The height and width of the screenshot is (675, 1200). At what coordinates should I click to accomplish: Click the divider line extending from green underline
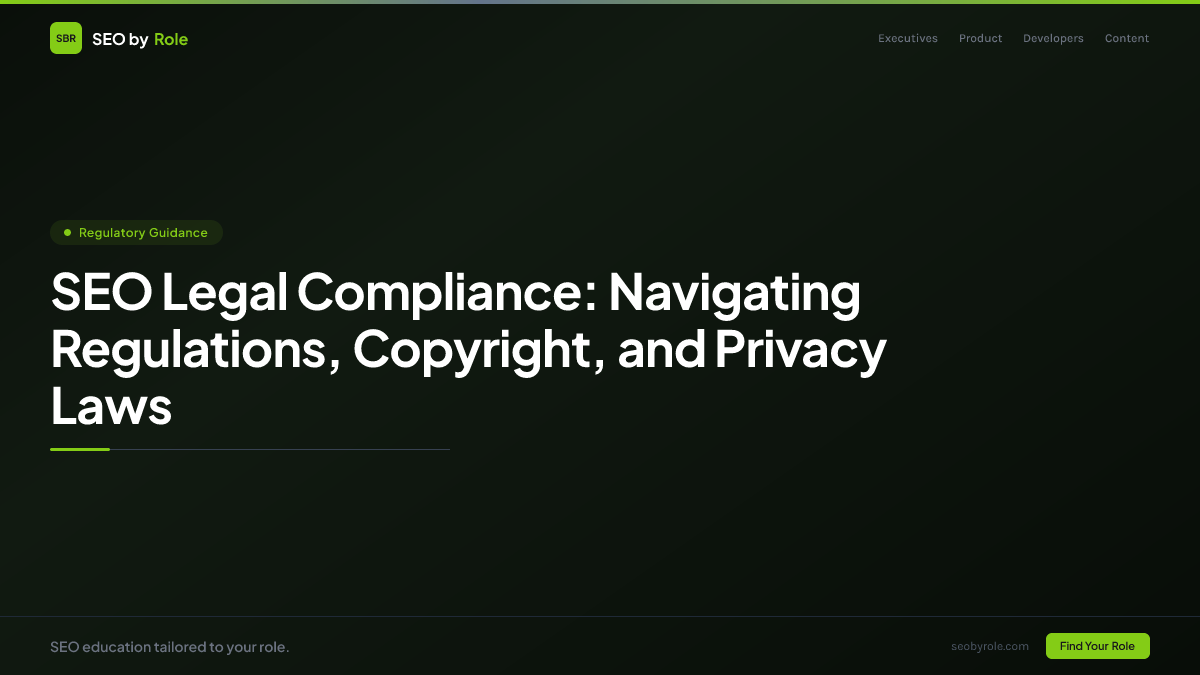point(300,449)
